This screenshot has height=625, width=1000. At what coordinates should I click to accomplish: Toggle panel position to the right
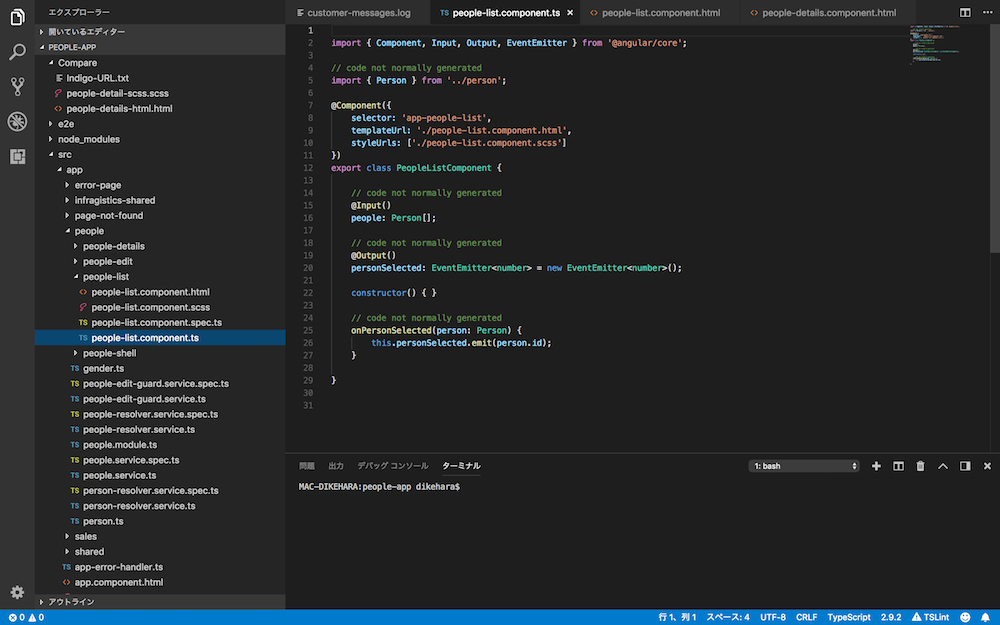tap(965, 466)
